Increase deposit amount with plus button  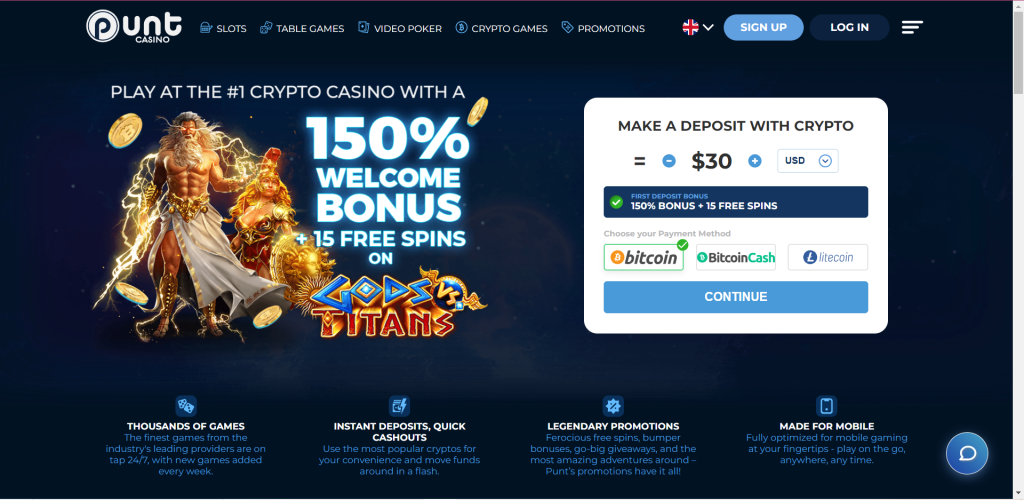(x=755, y=161)
